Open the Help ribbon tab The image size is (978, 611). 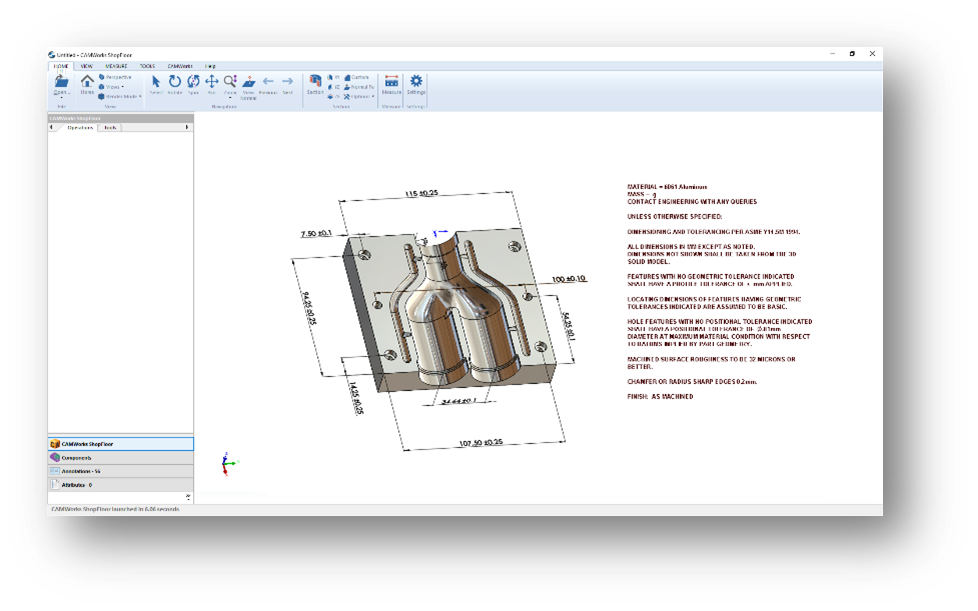pyautogui.click(x=211, y=66)
